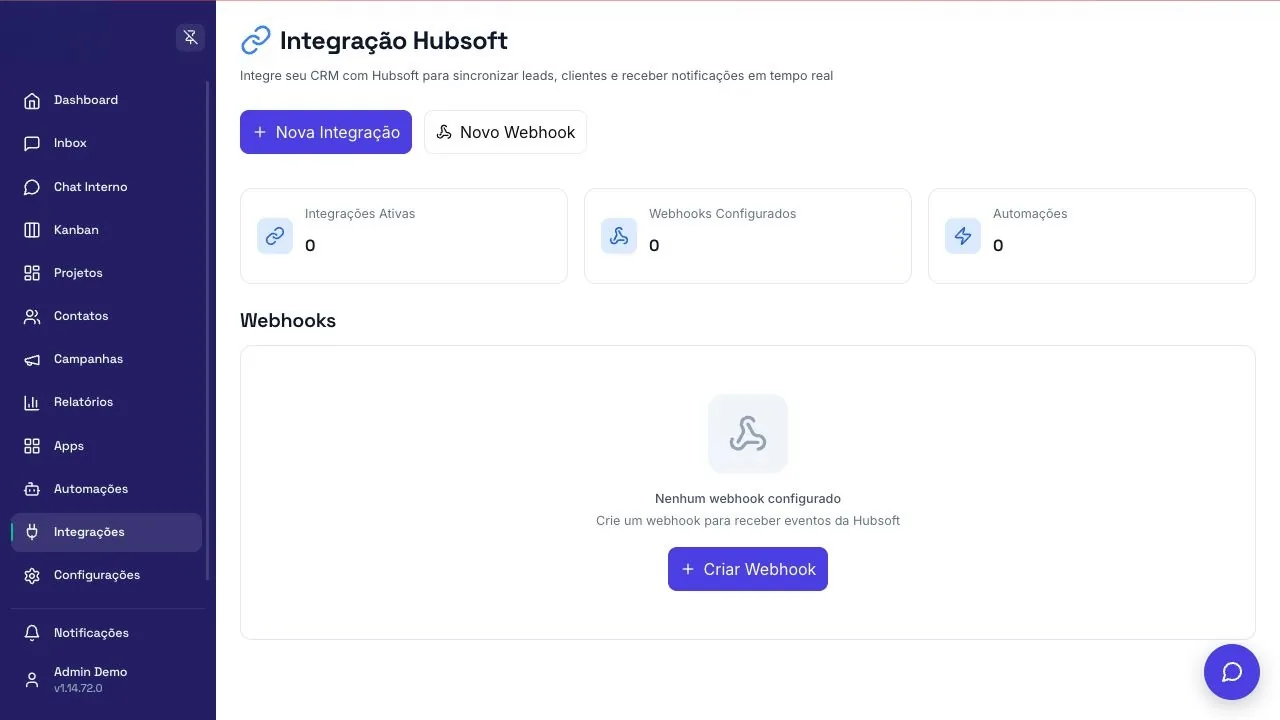Click the Inbox message icon
The height and width of the screenshot is (720, 1280).
click(32, 143)
